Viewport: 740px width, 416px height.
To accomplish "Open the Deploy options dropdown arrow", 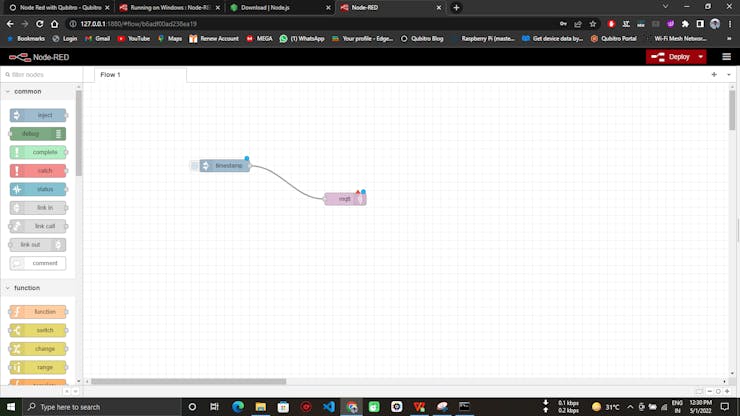I will click(x=701, y=57).
